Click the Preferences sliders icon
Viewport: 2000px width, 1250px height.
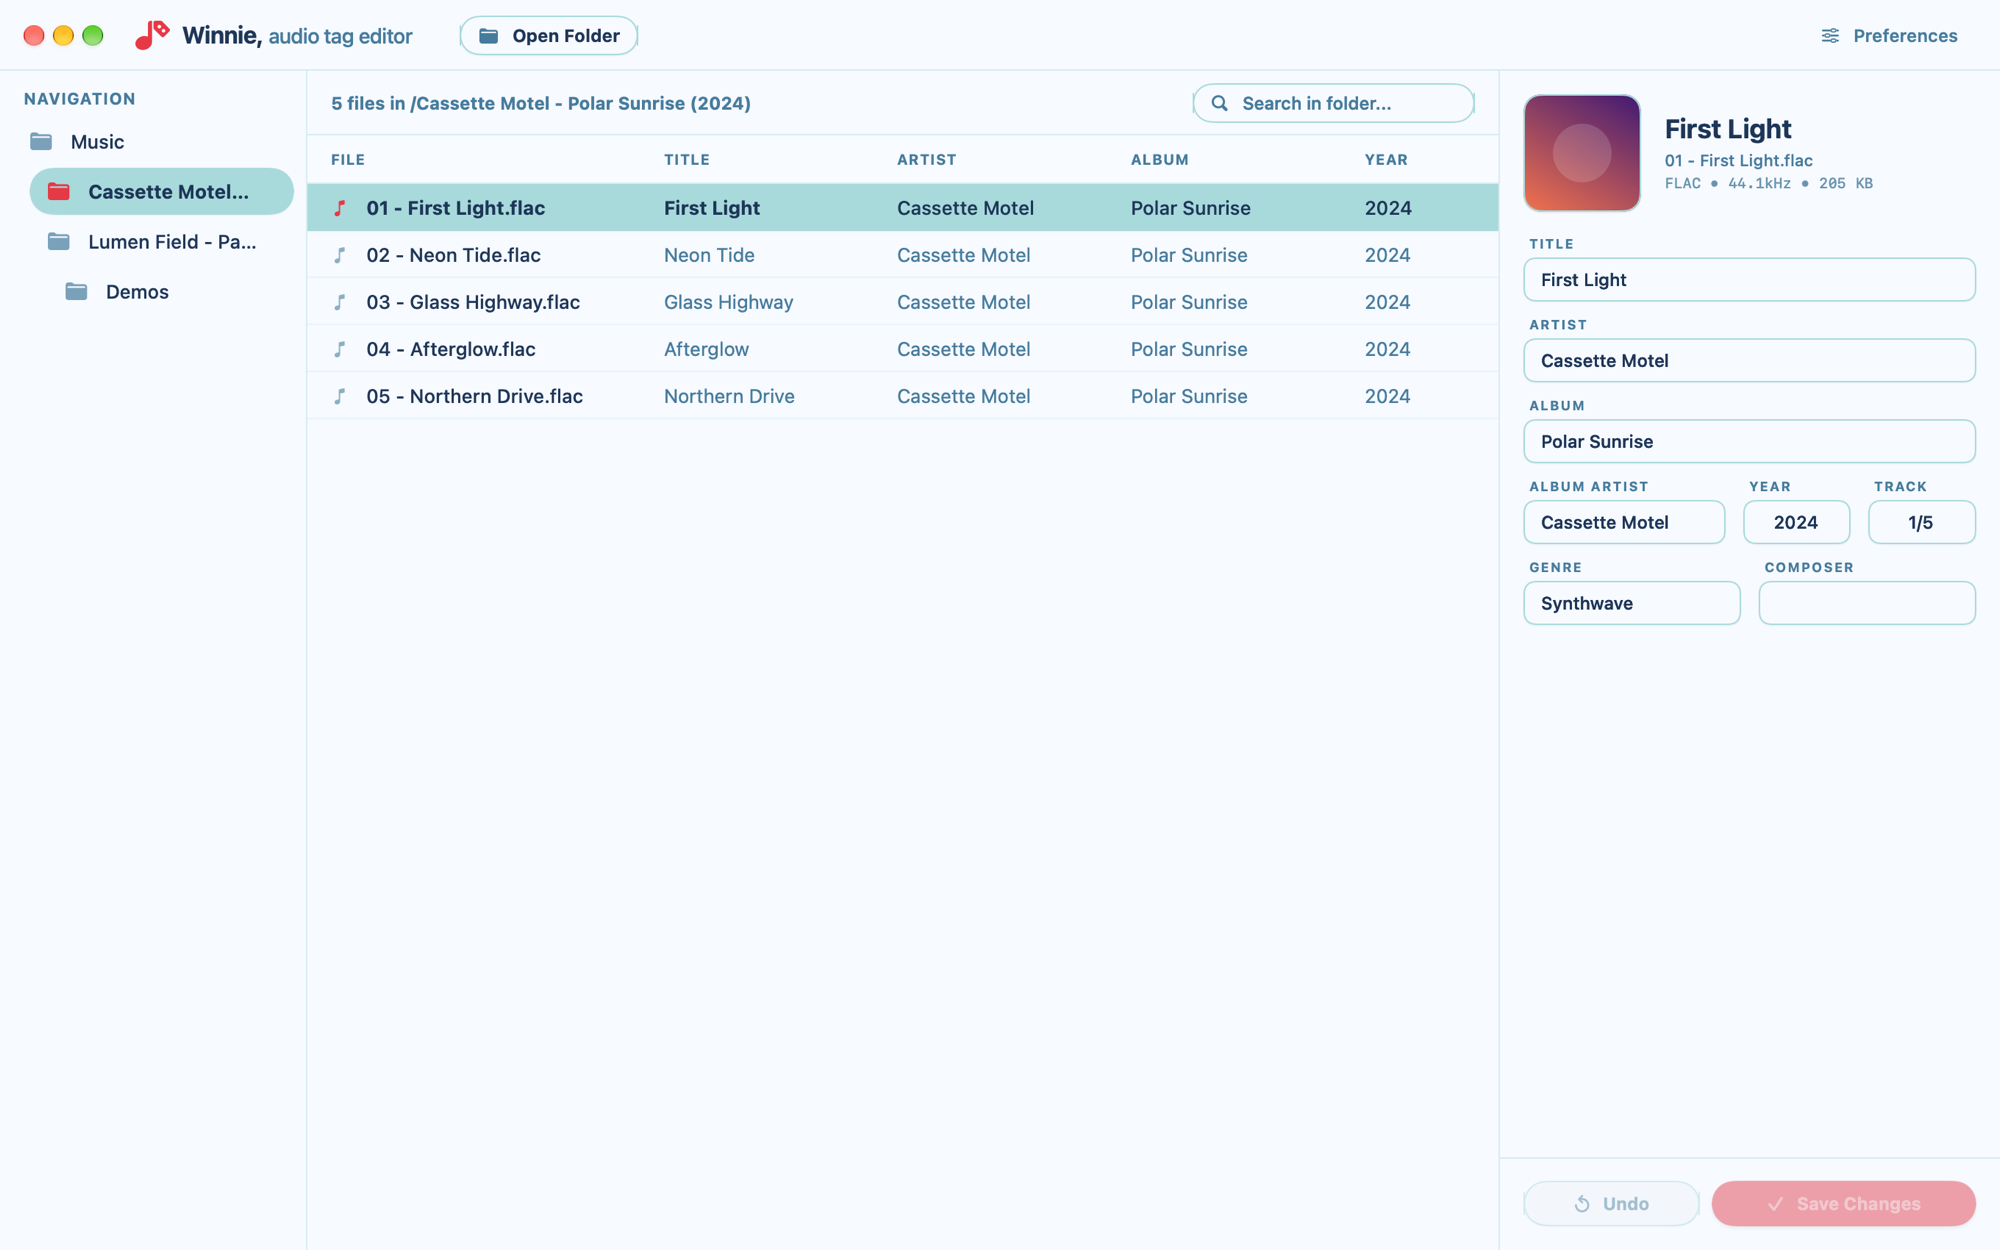[1830, 36]
